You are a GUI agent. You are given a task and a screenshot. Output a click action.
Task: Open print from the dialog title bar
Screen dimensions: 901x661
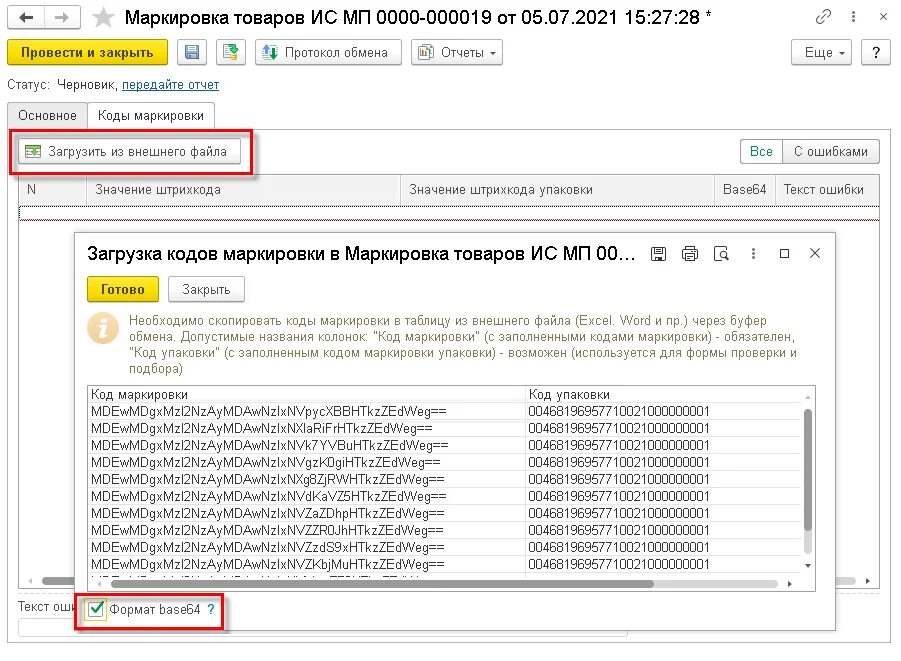(690, 254)
